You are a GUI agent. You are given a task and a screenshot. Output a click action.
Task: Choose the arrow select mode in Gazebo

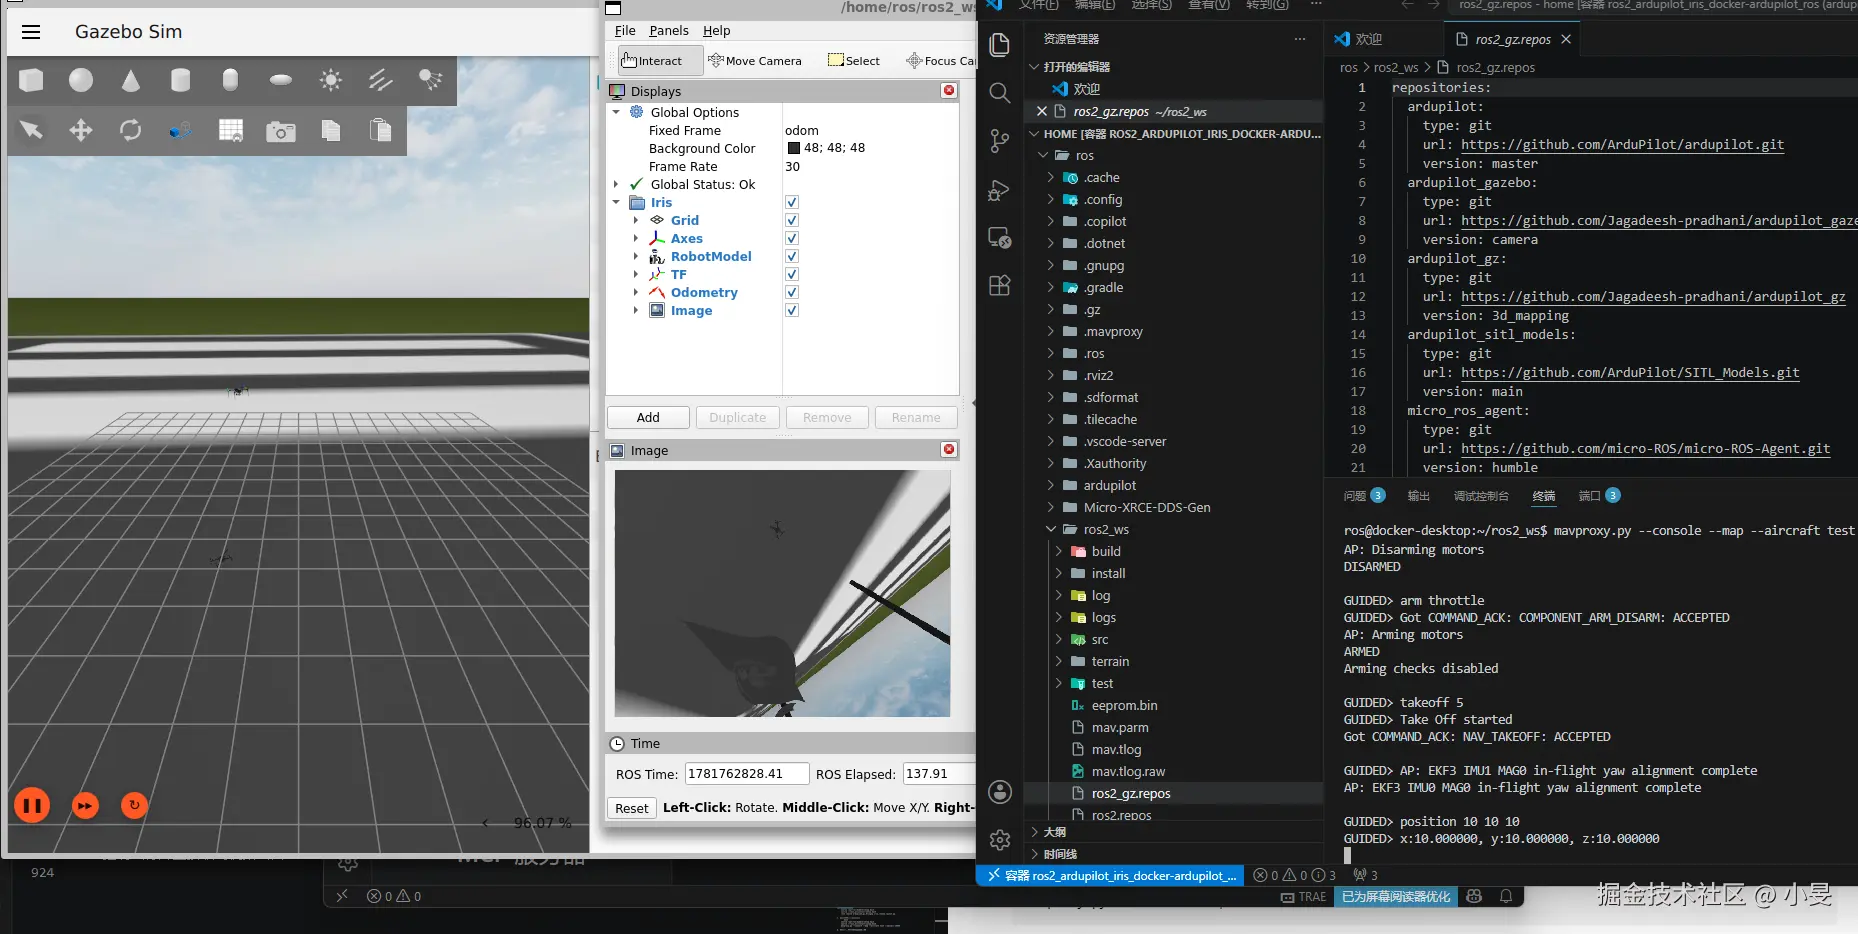pyautogui.click(x=31, y=130)
